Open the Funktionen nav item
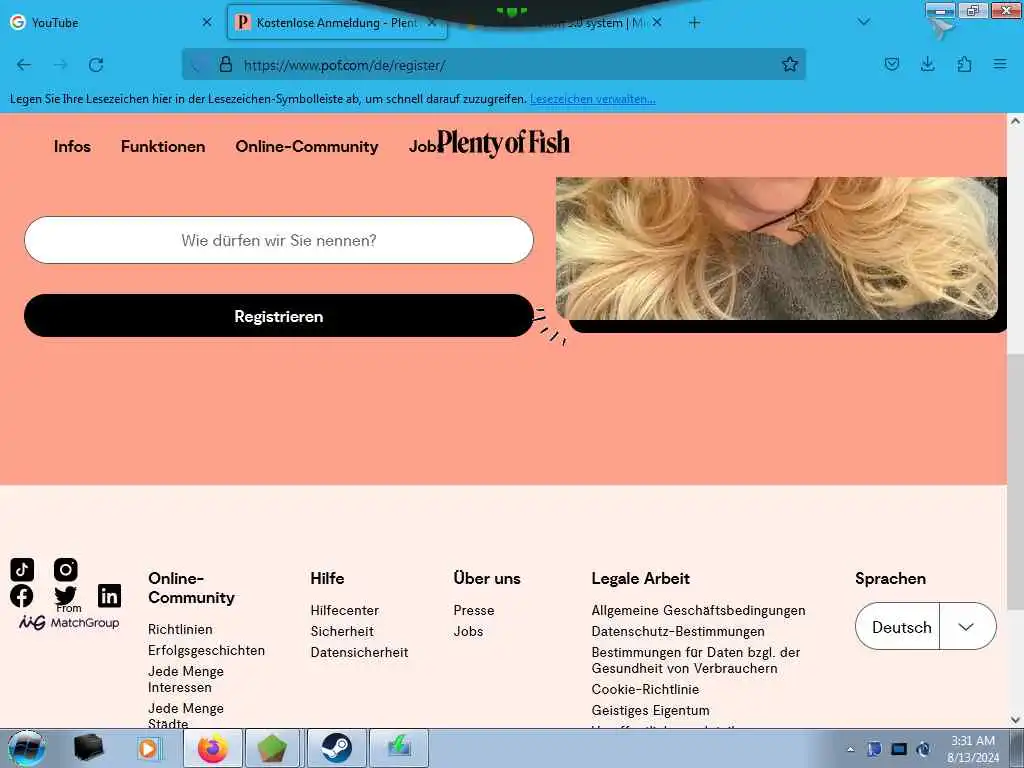This screenshot has height=768, width=1024. [163, 146]
